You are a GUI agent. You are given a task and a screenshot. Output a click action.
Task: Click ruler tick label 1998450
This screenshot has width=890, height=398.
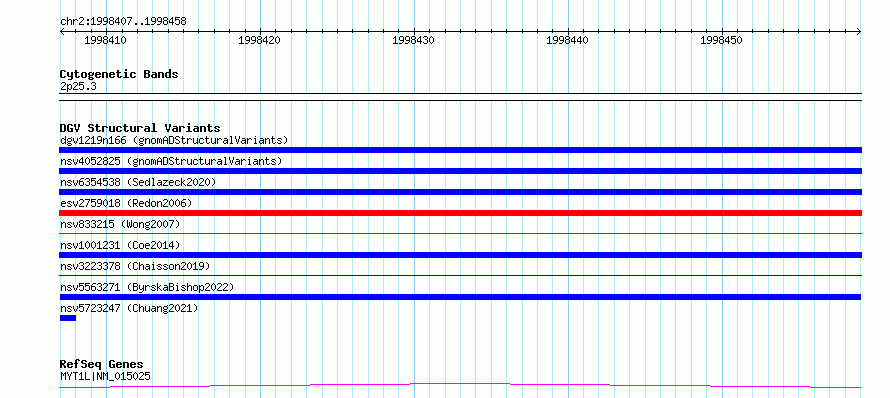point(721,40)
